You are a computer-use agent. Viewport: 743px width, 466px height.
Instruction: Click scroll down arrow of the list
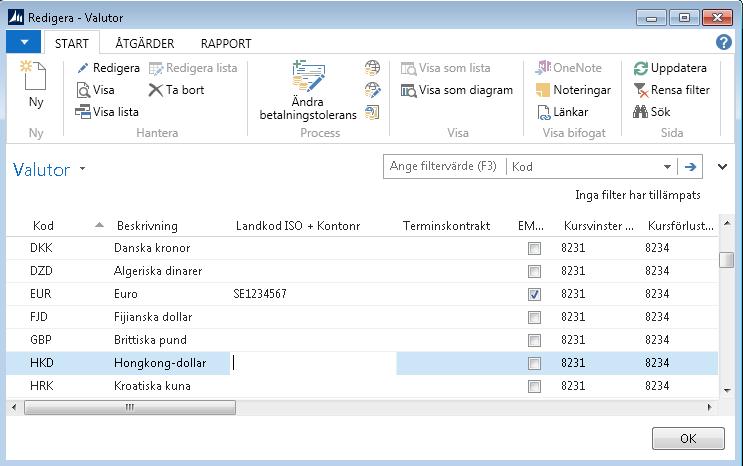click(726, 391)
